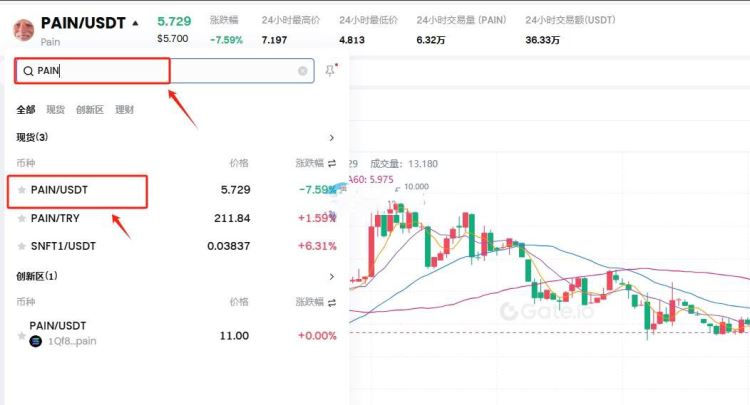
Task: Open the PAIN/USDT pair selector arrow
Action: [135, 23]
